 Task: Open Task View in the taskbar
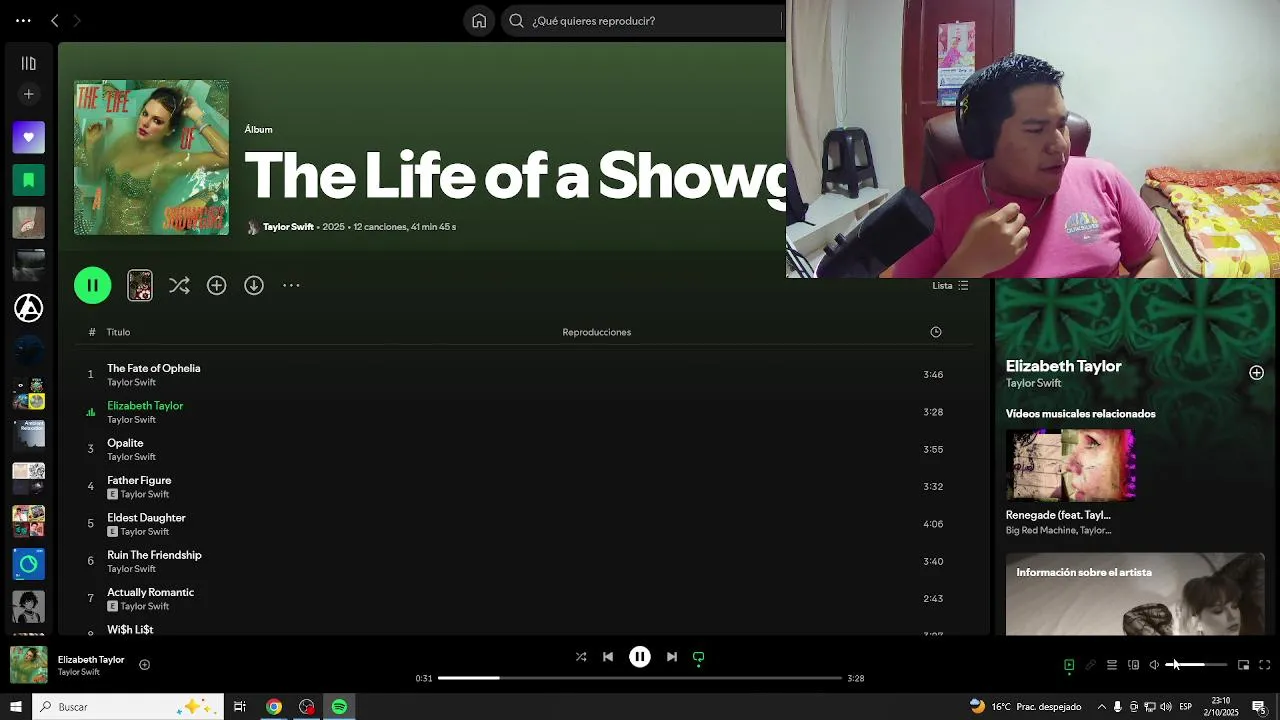240,707
